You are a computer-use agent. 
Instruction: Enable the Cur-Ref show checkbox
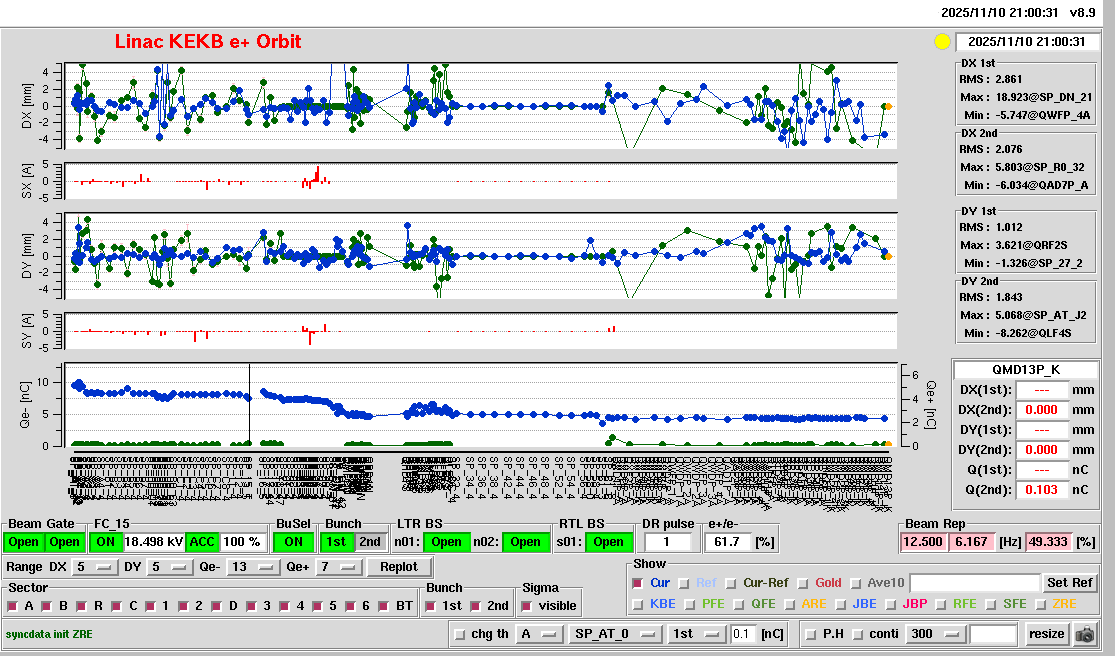[732, 583]
